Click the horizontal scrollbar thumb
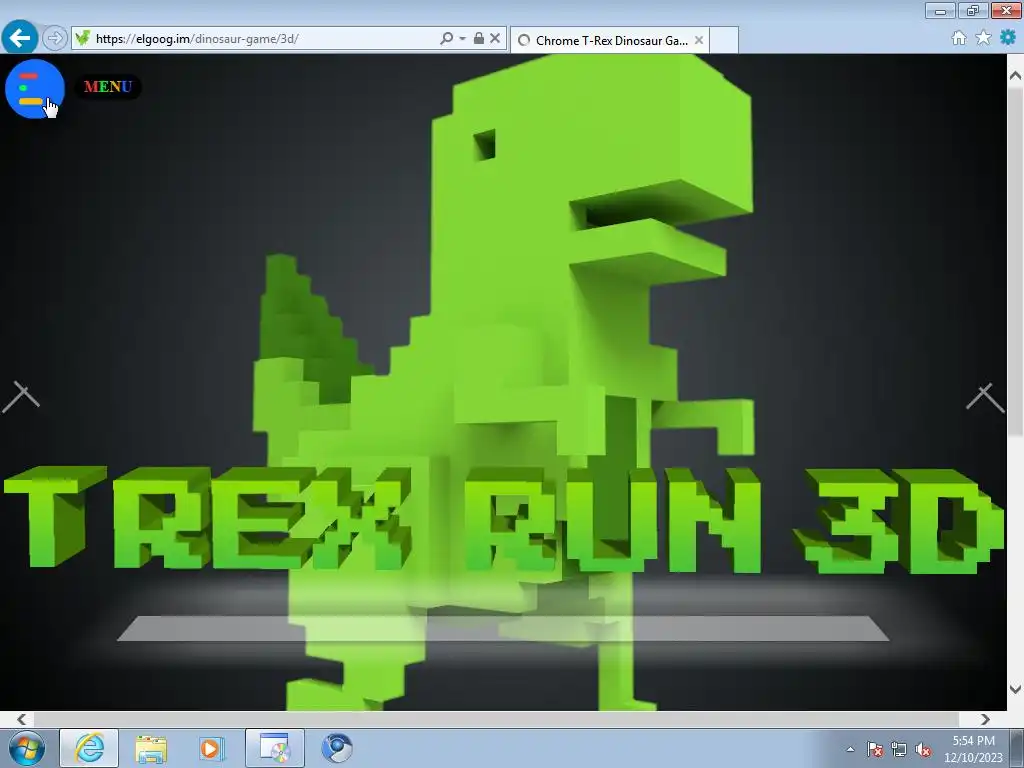 point(496,719)
